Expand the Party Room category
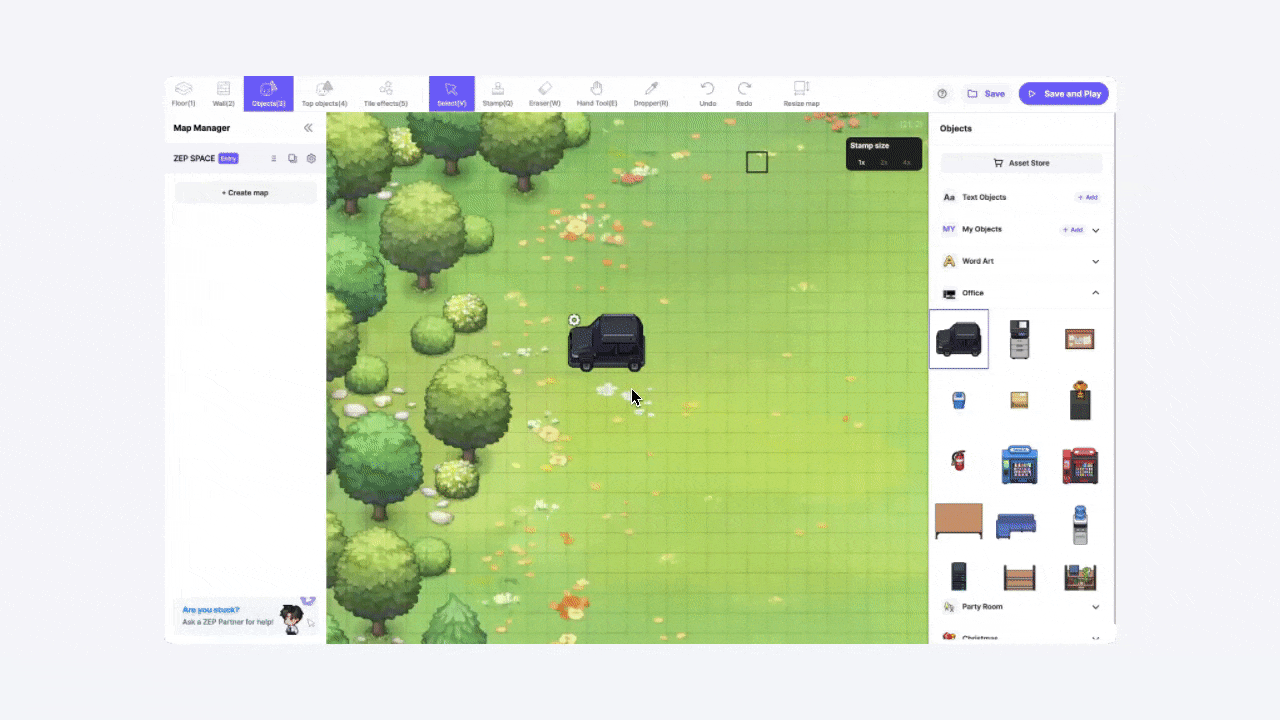This screenshot has height=720, width=1280. pos(1095,607)
